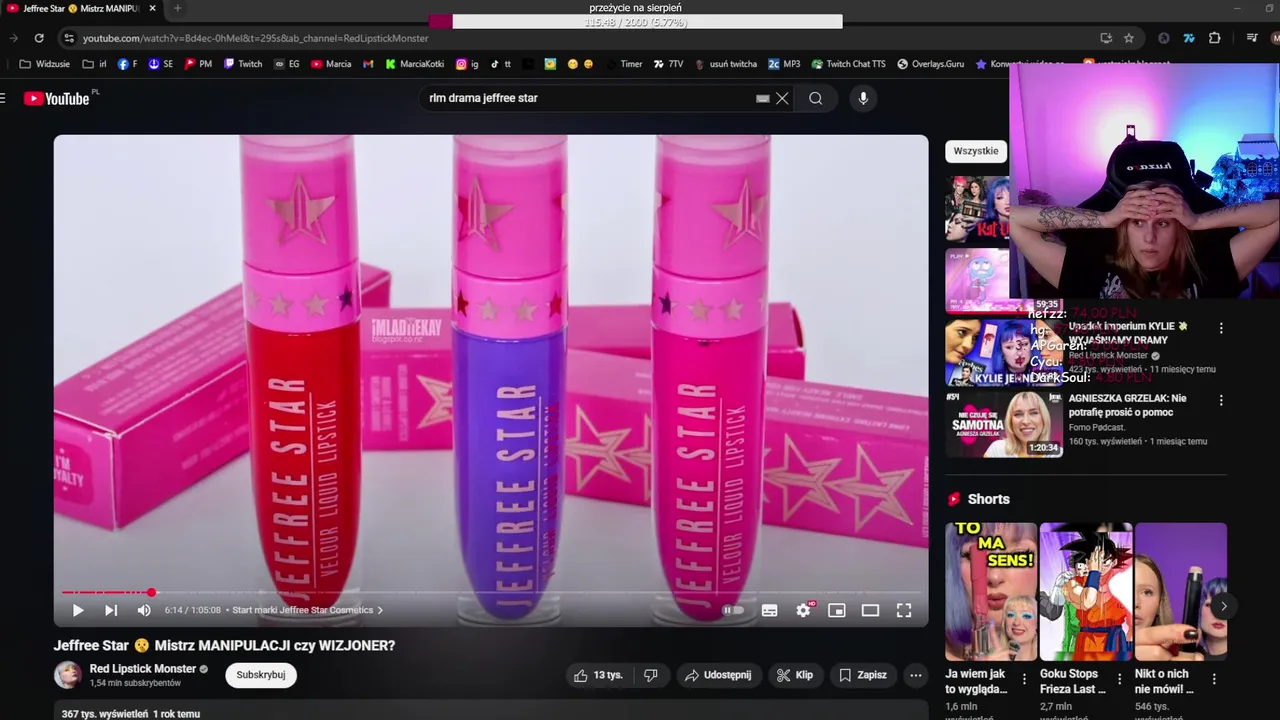
Task: Open the Red Lipstick Monster channel avatar
Action: (x=68, y=675)
